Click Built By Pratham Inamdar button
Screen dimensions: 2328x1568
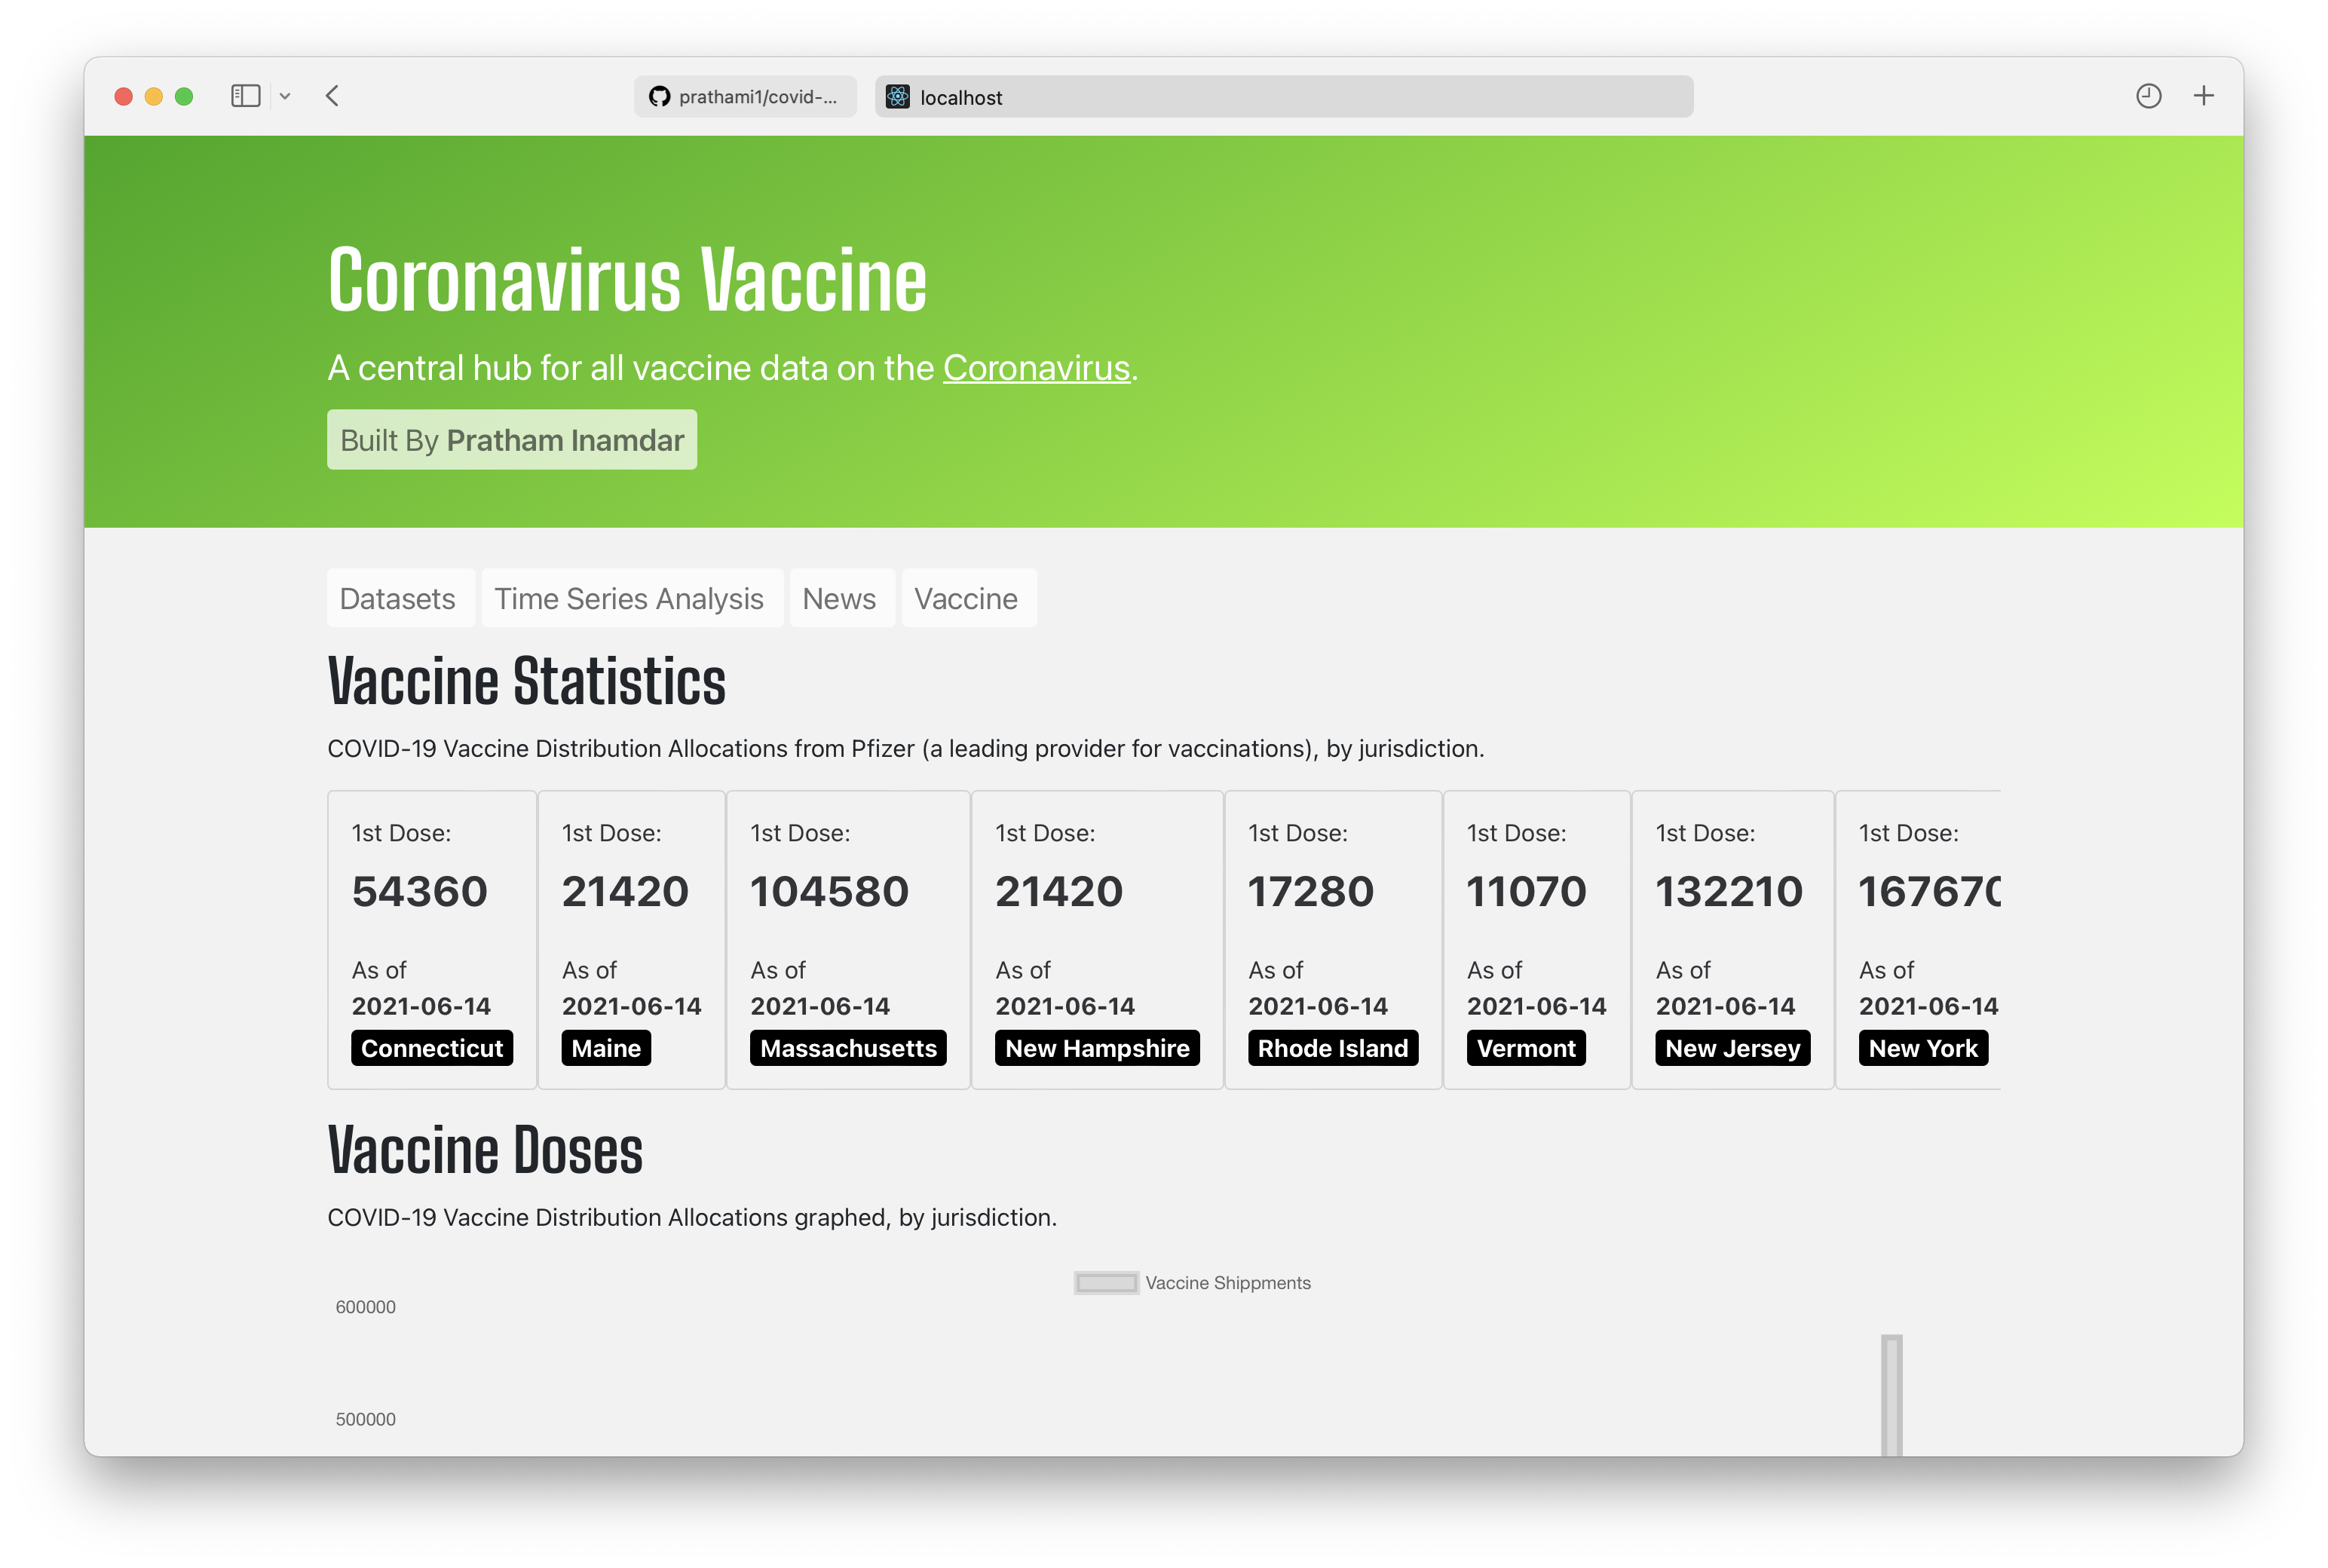click(x=512, y=440)
